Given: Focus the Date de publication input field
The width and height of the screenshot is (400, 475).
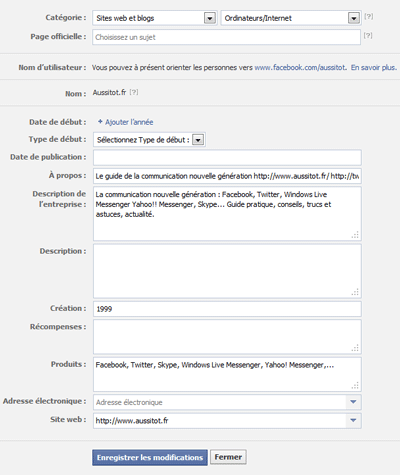Looking at the screenshot, I should point(227,157).
